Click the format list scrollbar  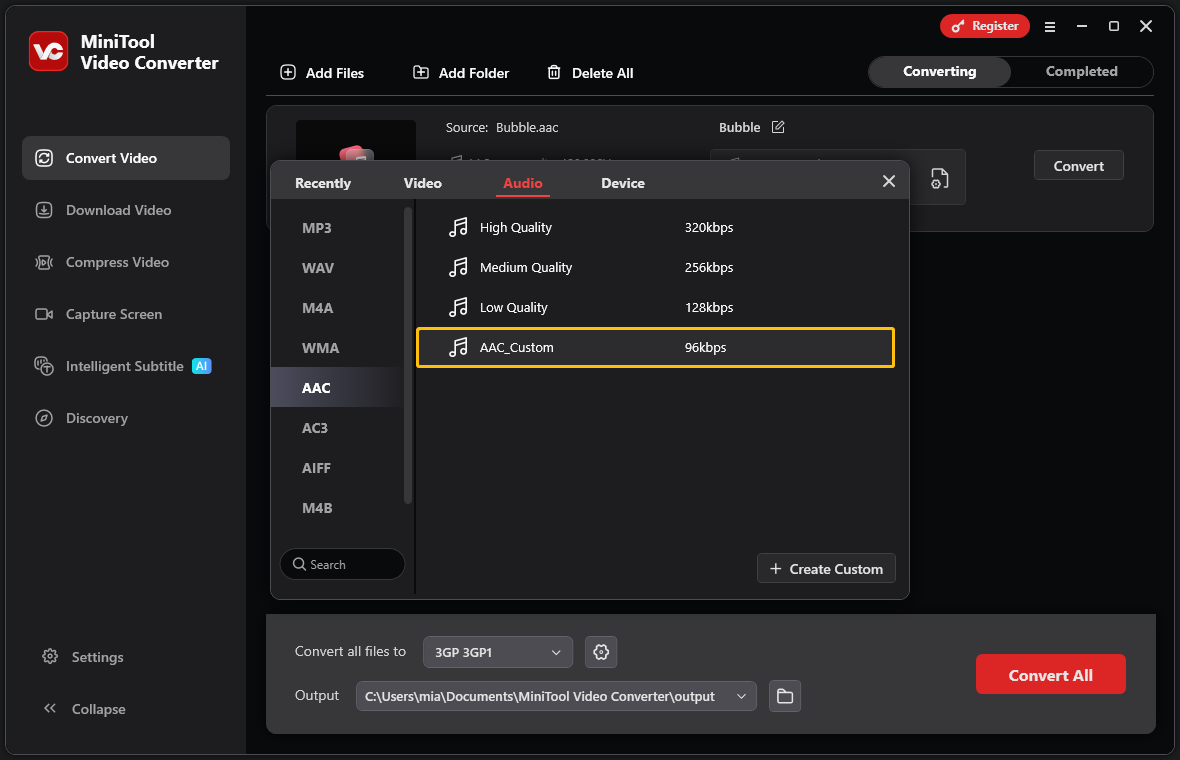click(x=408, y=355)
